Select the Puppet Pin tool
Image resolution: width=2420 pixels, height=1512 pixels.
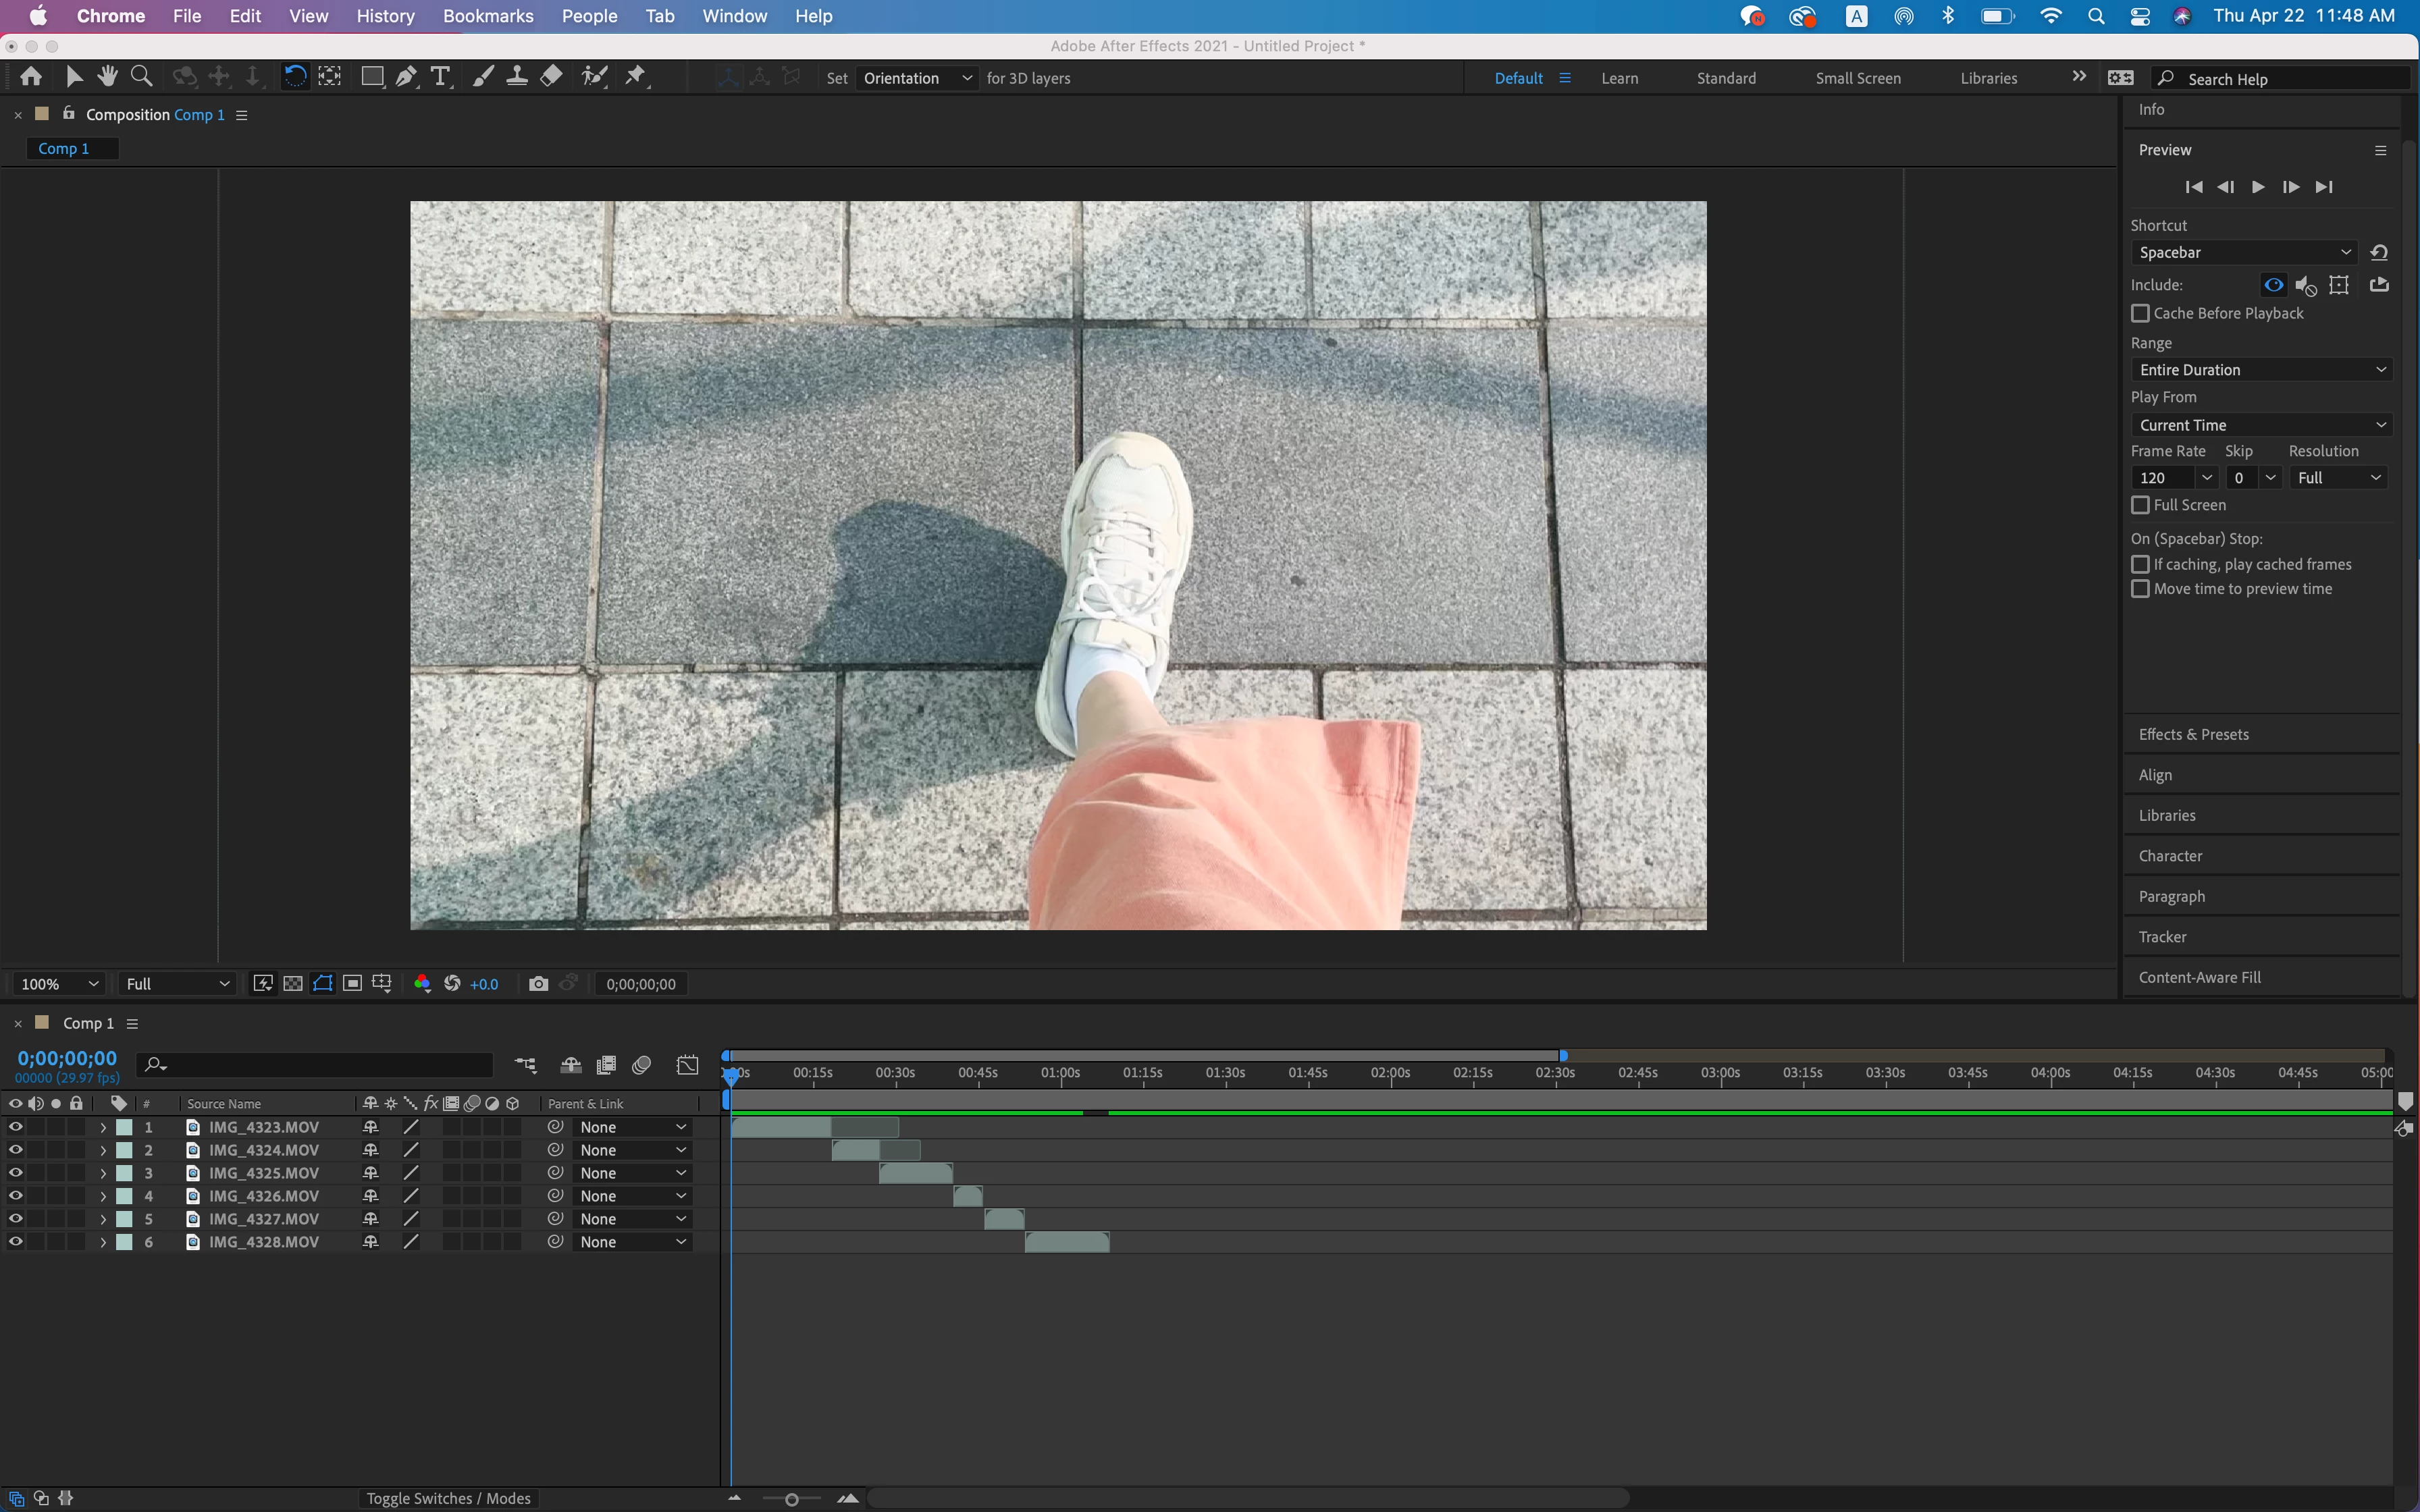click(x=636, y=77)
